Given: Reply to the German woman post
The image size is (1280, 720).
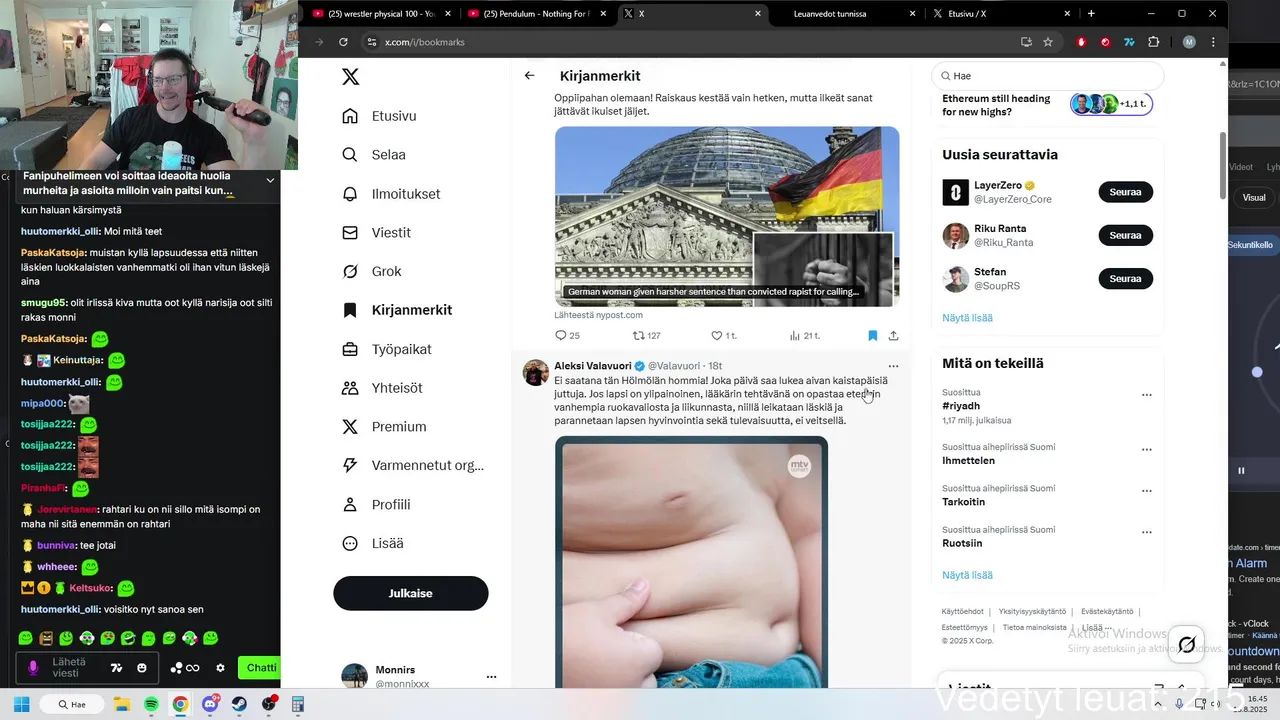Looking at the screenshot, I should click(x=567, y=336).
